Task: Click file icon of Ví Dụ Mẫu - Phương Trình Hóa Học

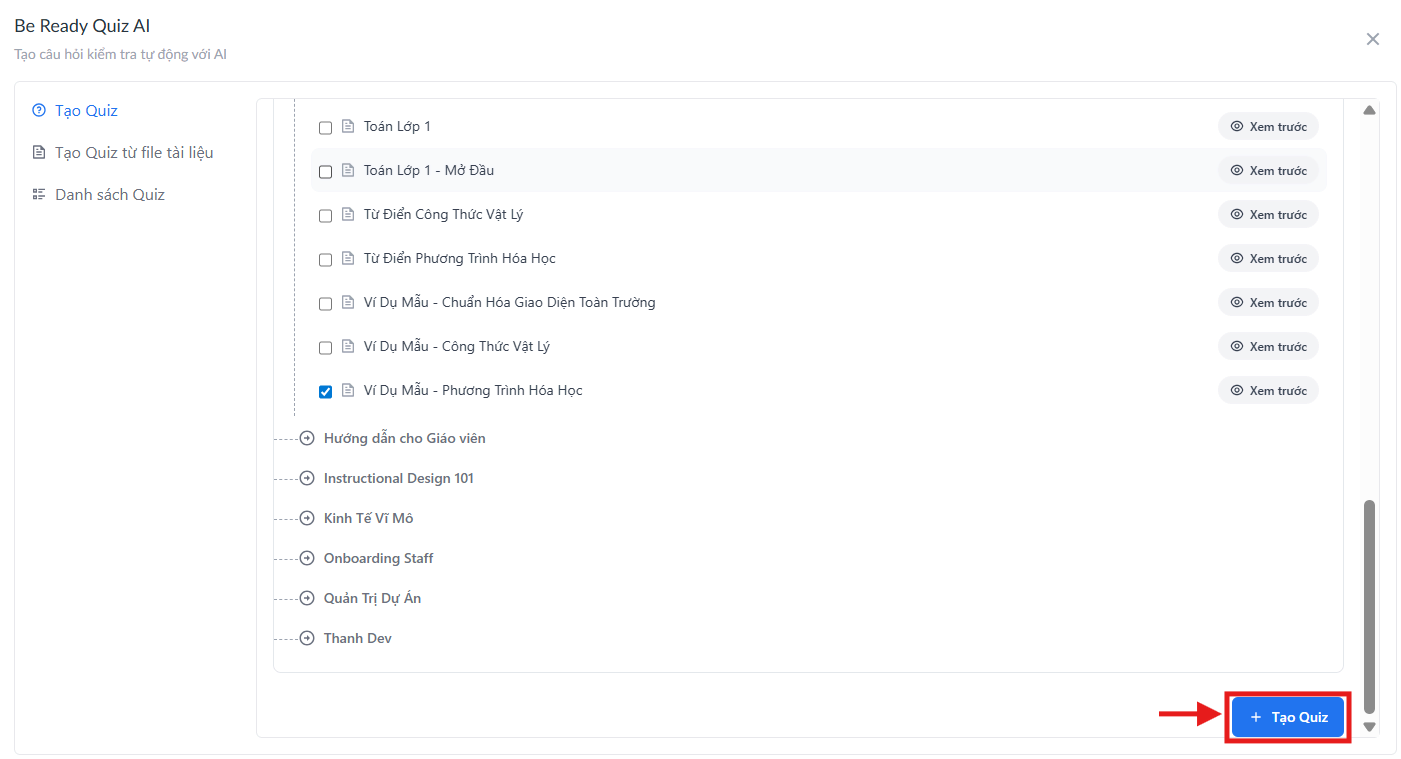Action: click(x=348, y=391)
